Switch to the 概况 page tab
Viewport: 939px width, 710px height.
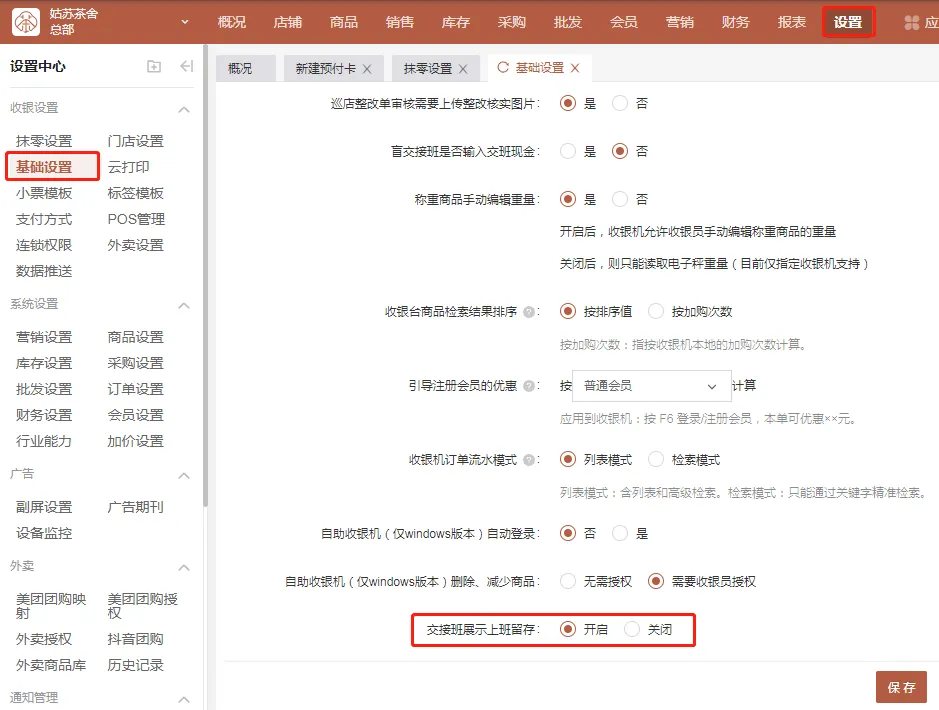tap(240, 69)
